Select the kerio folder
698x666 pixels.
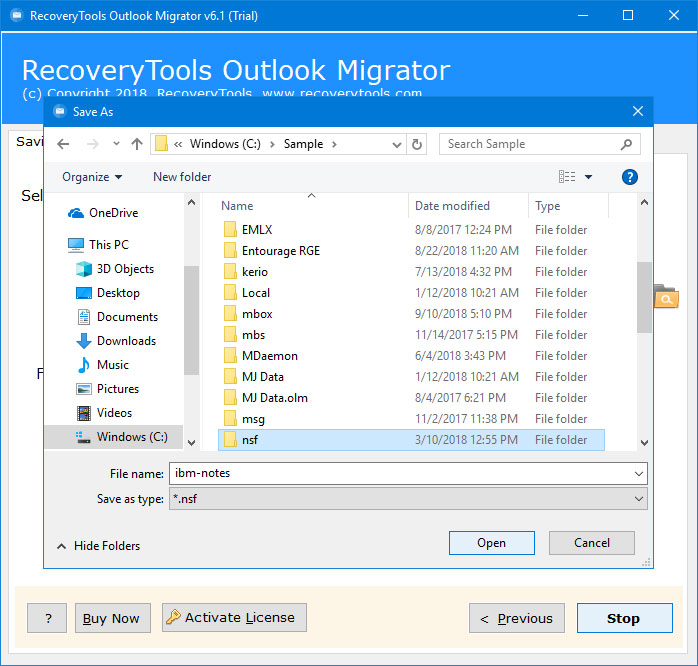(411, 272)
